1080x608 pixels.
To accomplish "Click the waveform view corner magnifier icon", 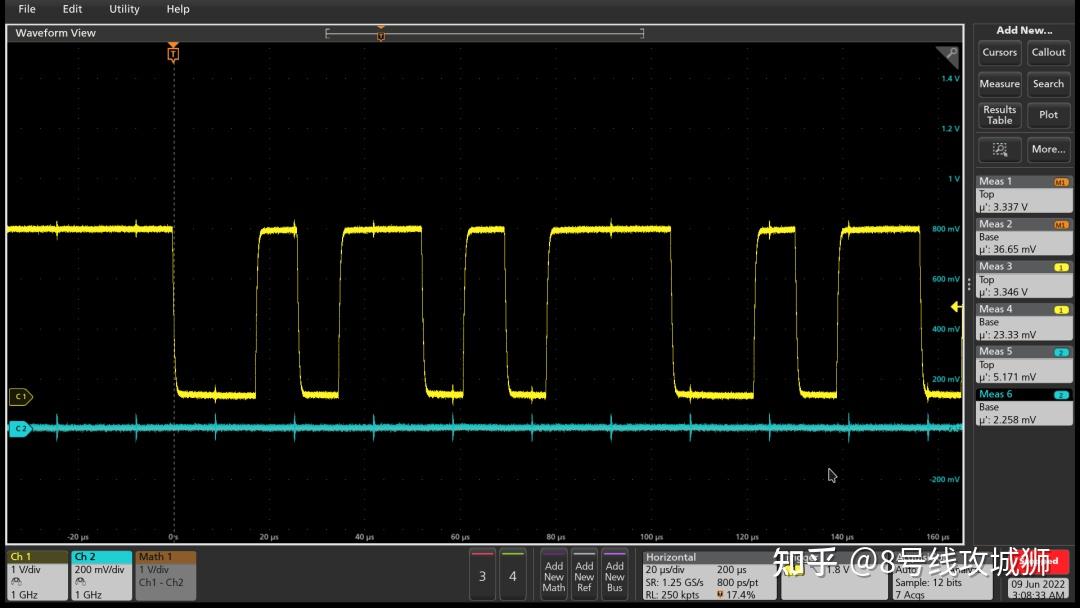I will point(948,56).
